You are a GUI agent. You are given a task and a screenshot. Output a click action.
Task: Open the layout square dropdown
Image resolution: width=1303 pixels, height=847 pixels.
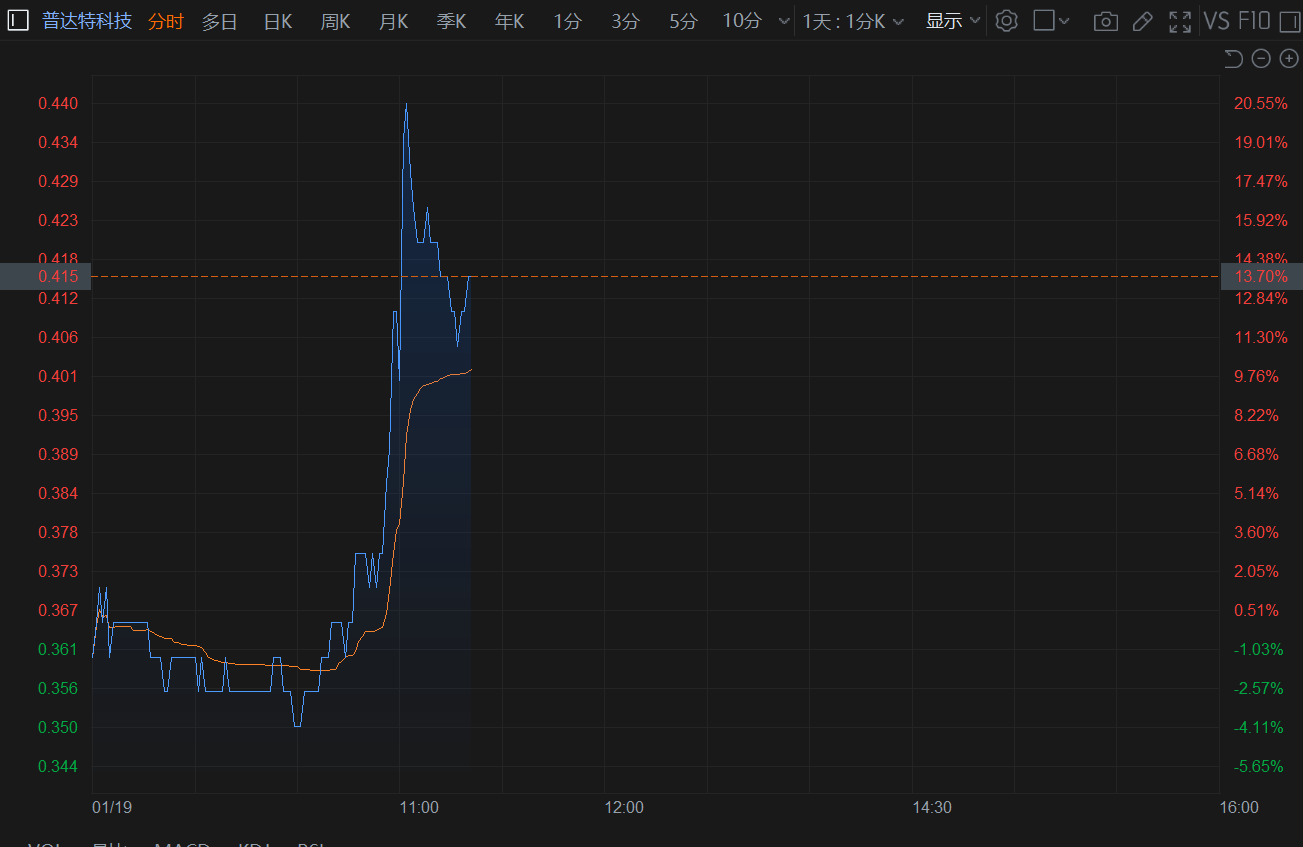point(1051,21)
